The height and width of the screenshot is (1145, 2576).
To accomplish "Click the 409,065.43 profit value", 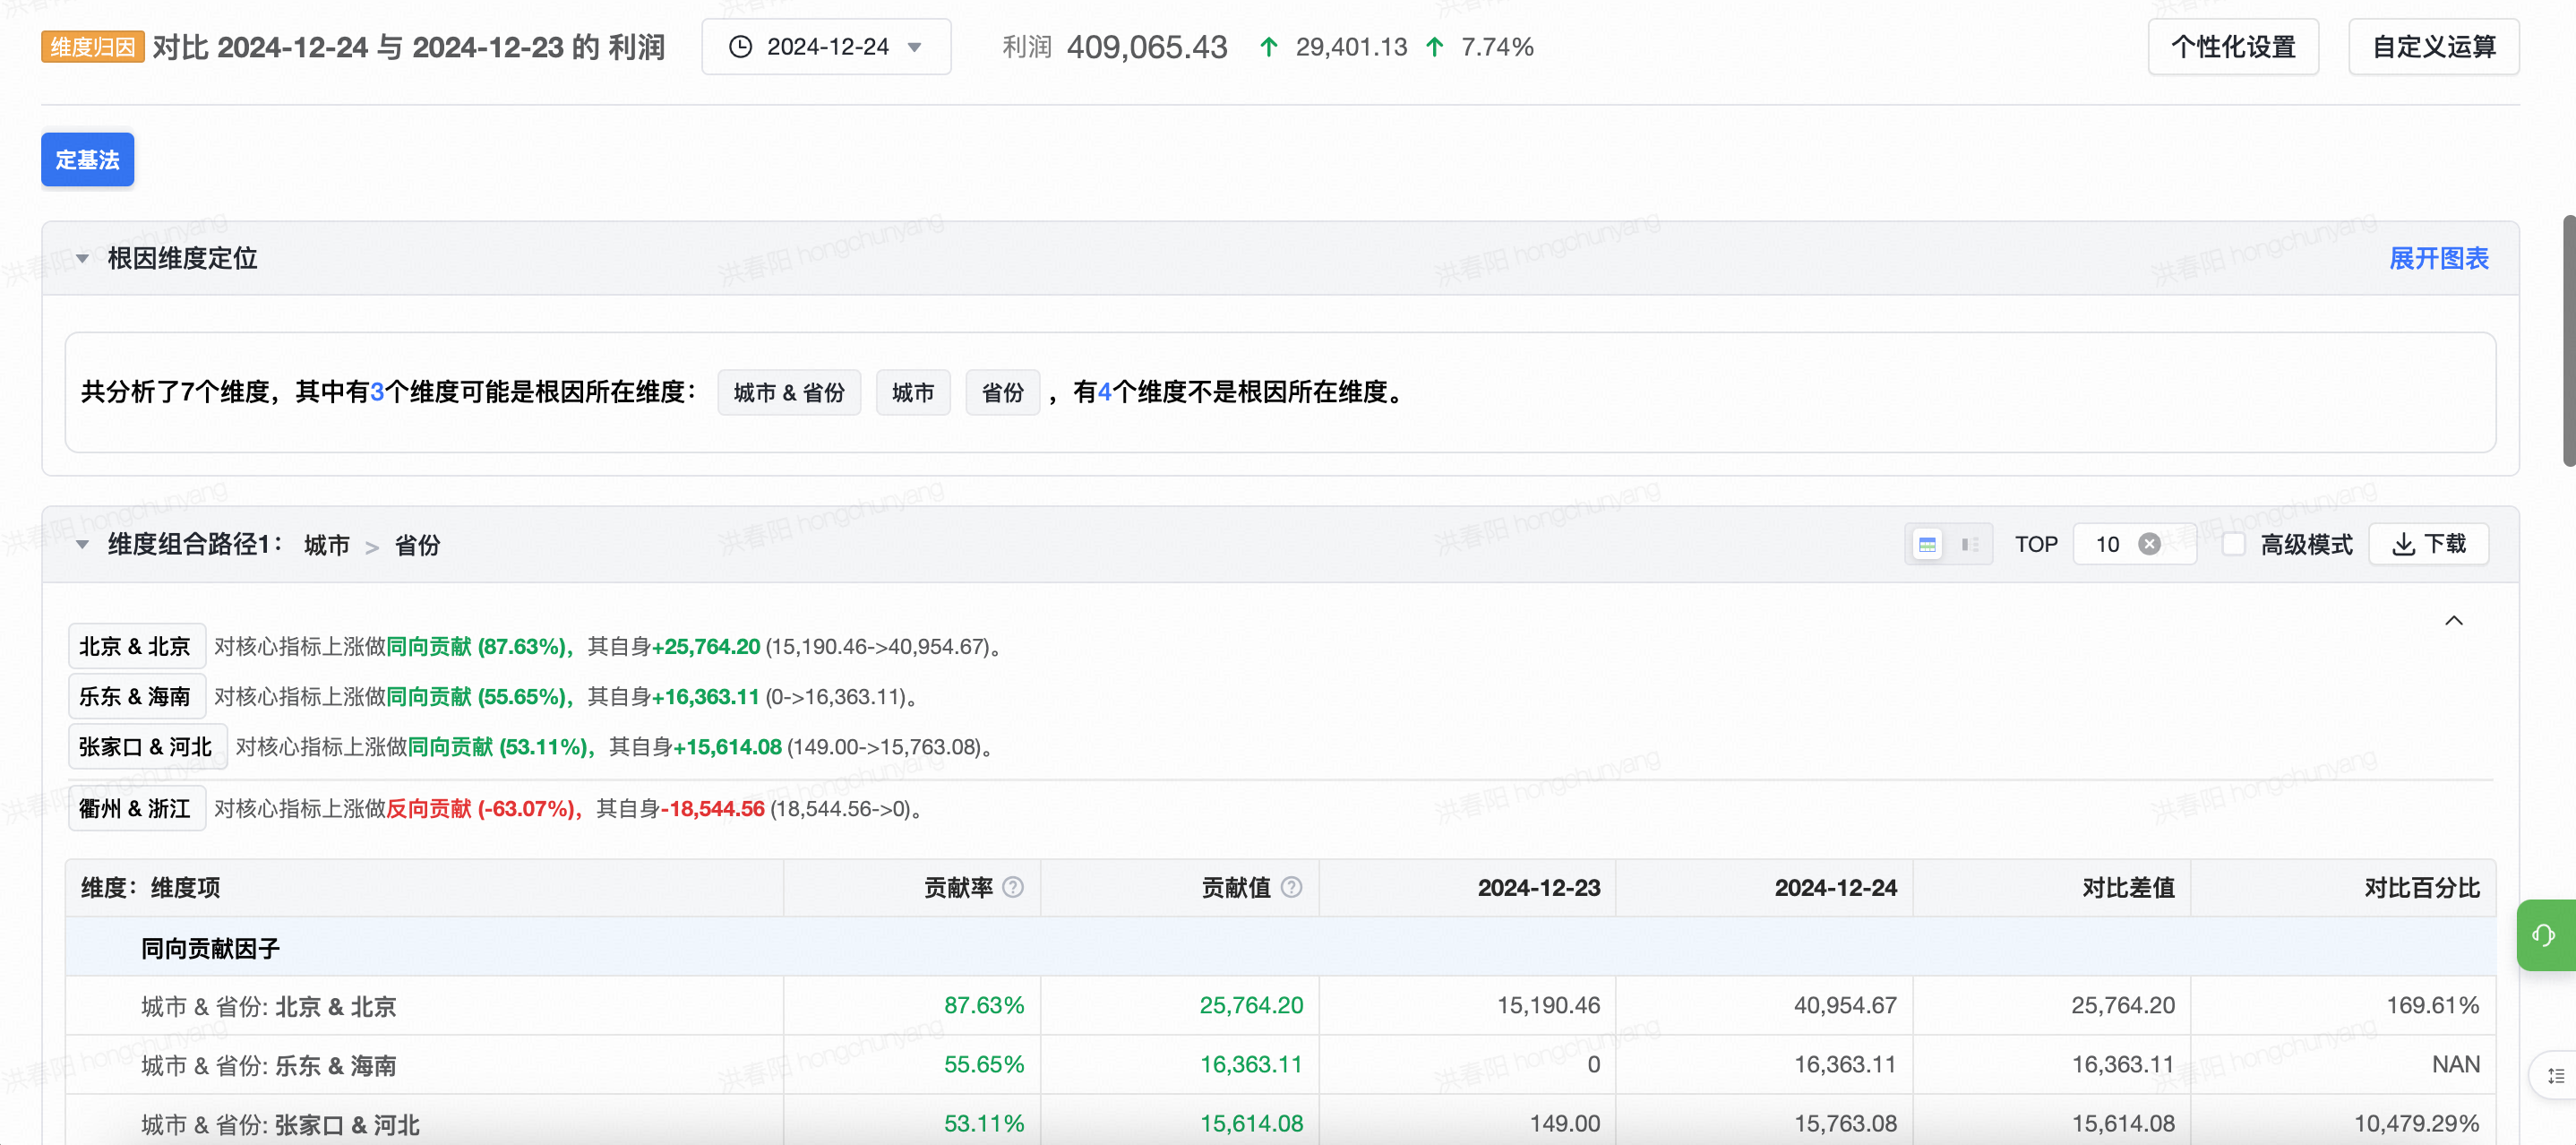I will coord(1147,47).
